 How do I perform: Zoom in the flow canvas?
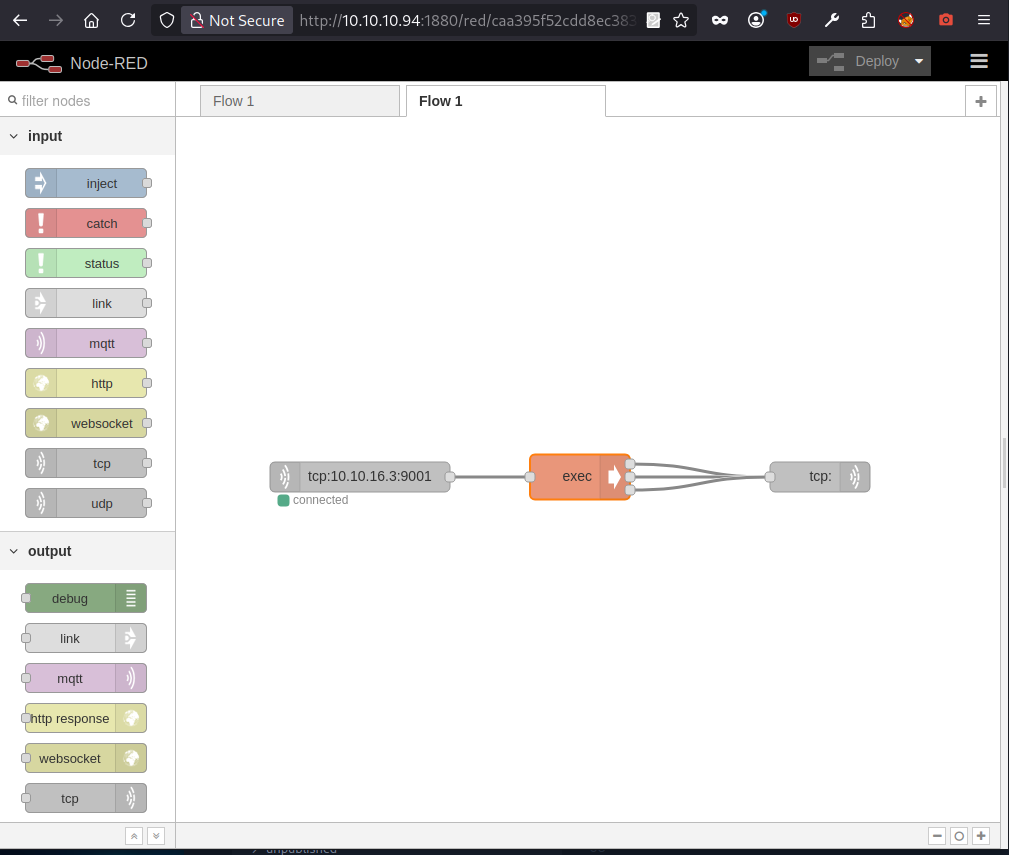(981, 836)
